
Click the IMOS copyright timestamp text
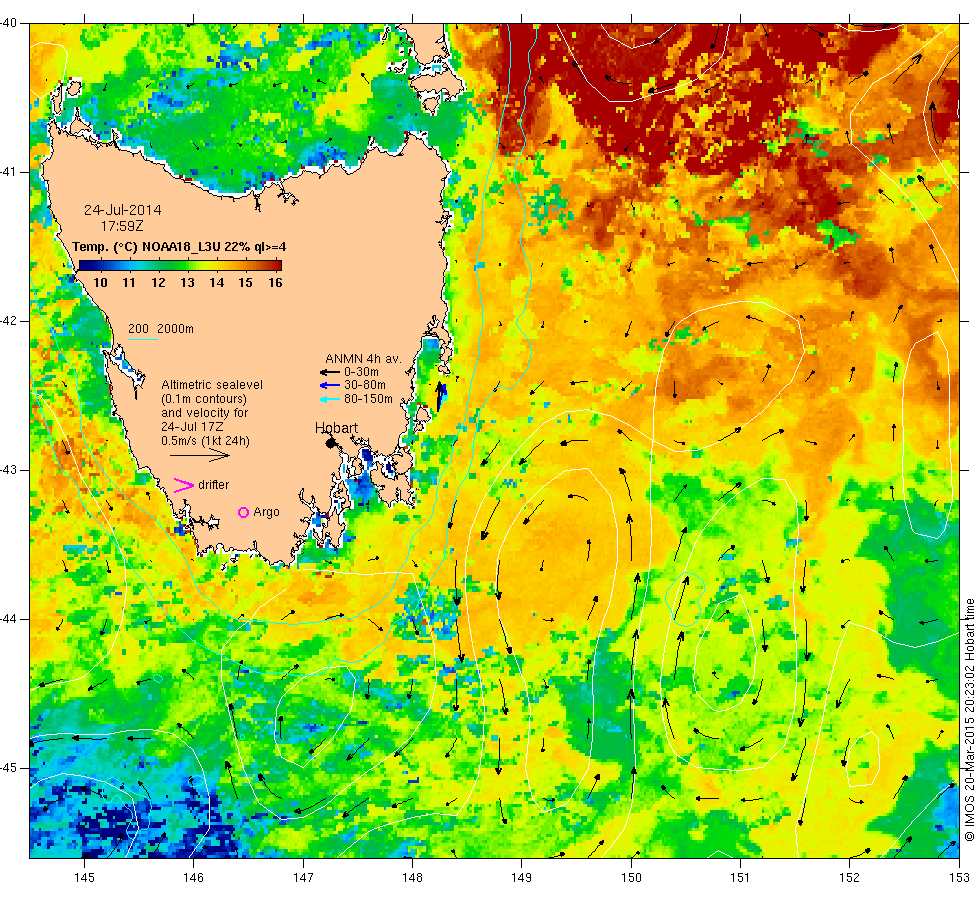pyautogui.click(x=969, y=720)
